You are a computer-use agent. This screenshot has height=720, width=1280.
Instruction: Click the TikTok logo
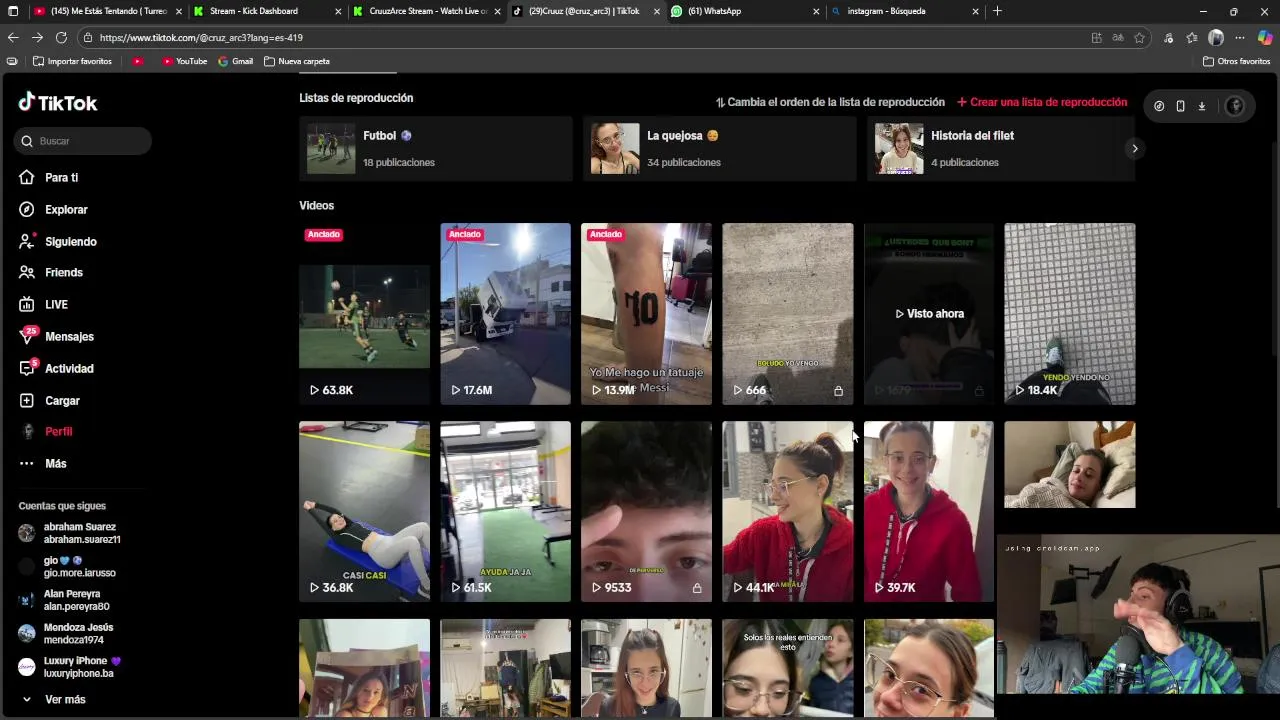point(57,102)
